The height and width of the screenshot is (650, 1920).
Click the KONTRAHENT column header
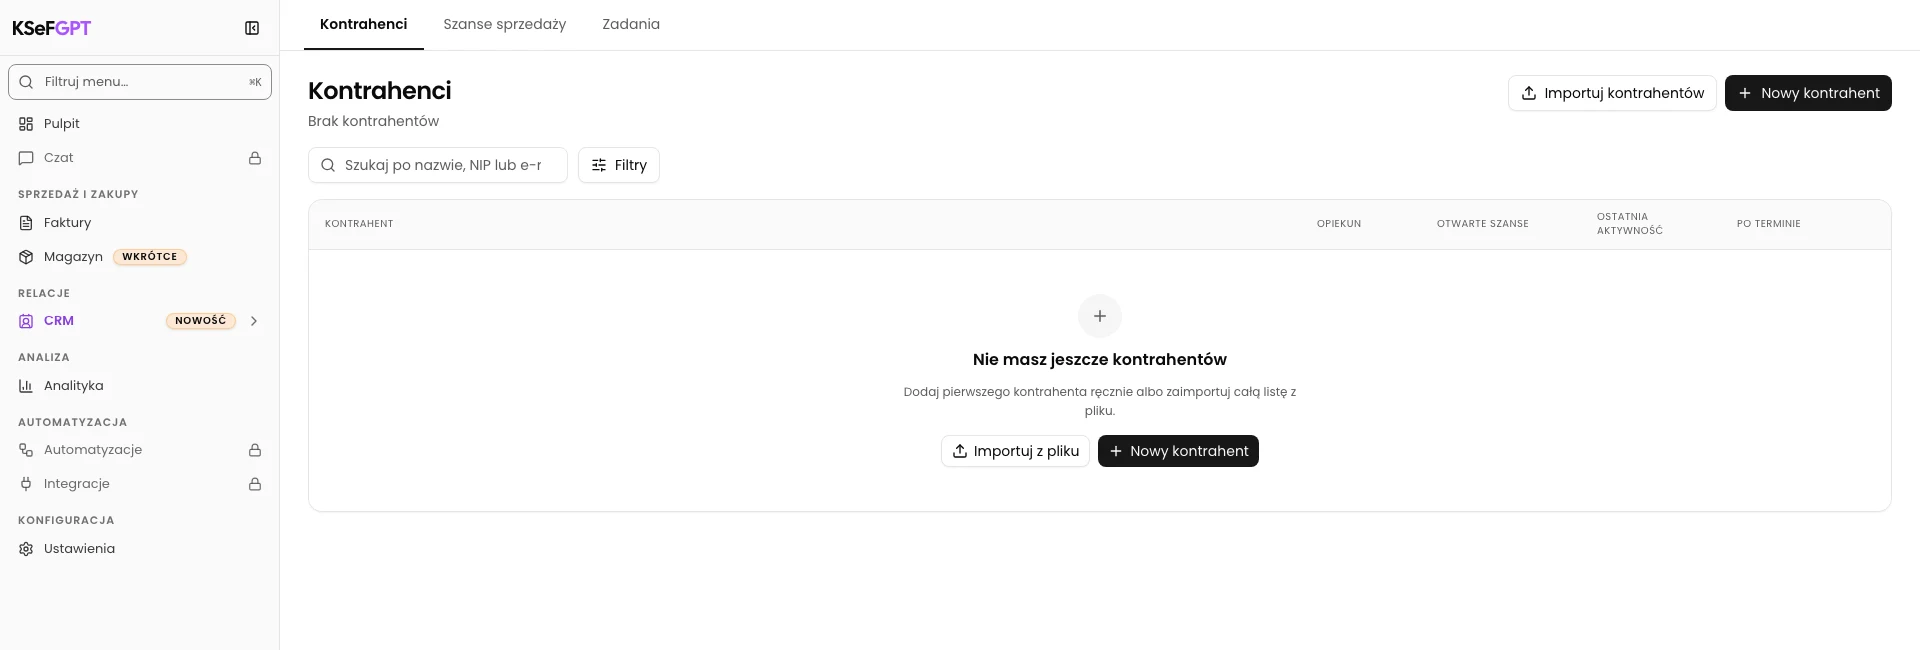pyautogui.click(x=359, y=224)
